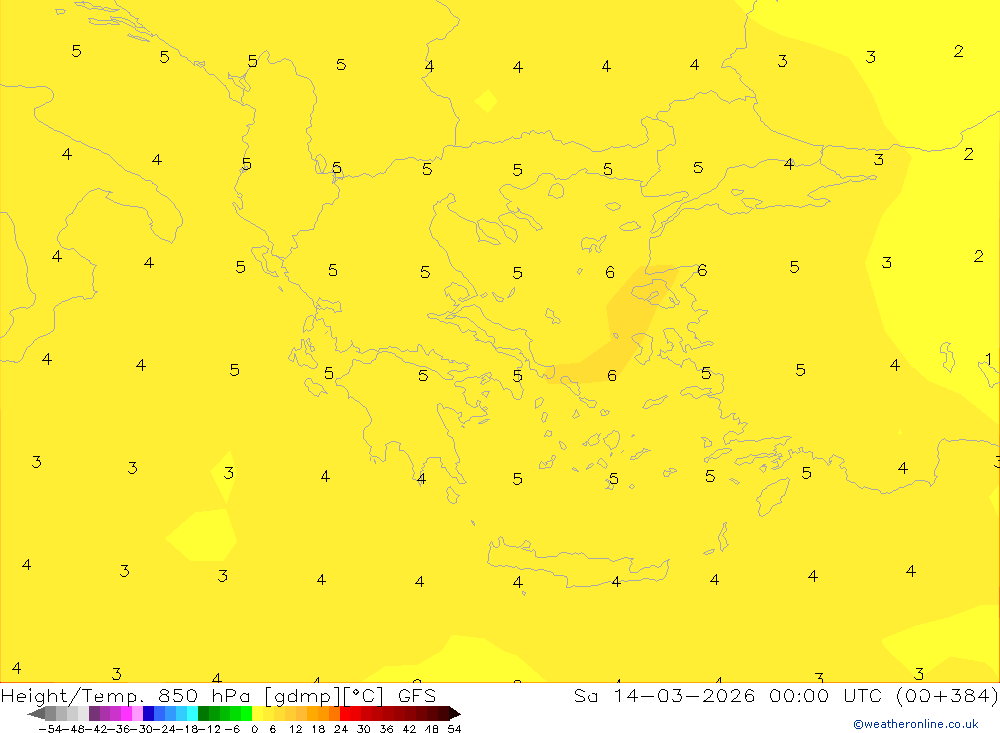
Task: Pick the dark green legend swatch
Action: click(203, 714)
